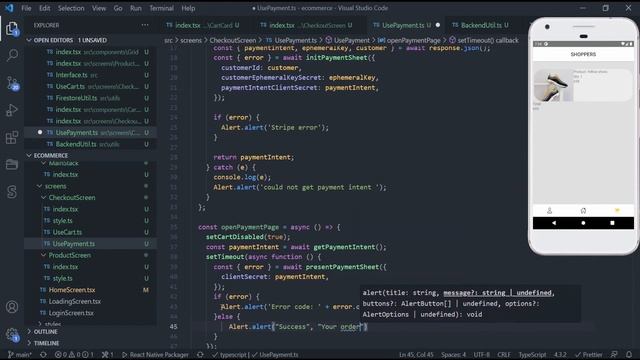Open the Search view in activity bar
Viewport: 640px width, 360px height.
point(12,55)
